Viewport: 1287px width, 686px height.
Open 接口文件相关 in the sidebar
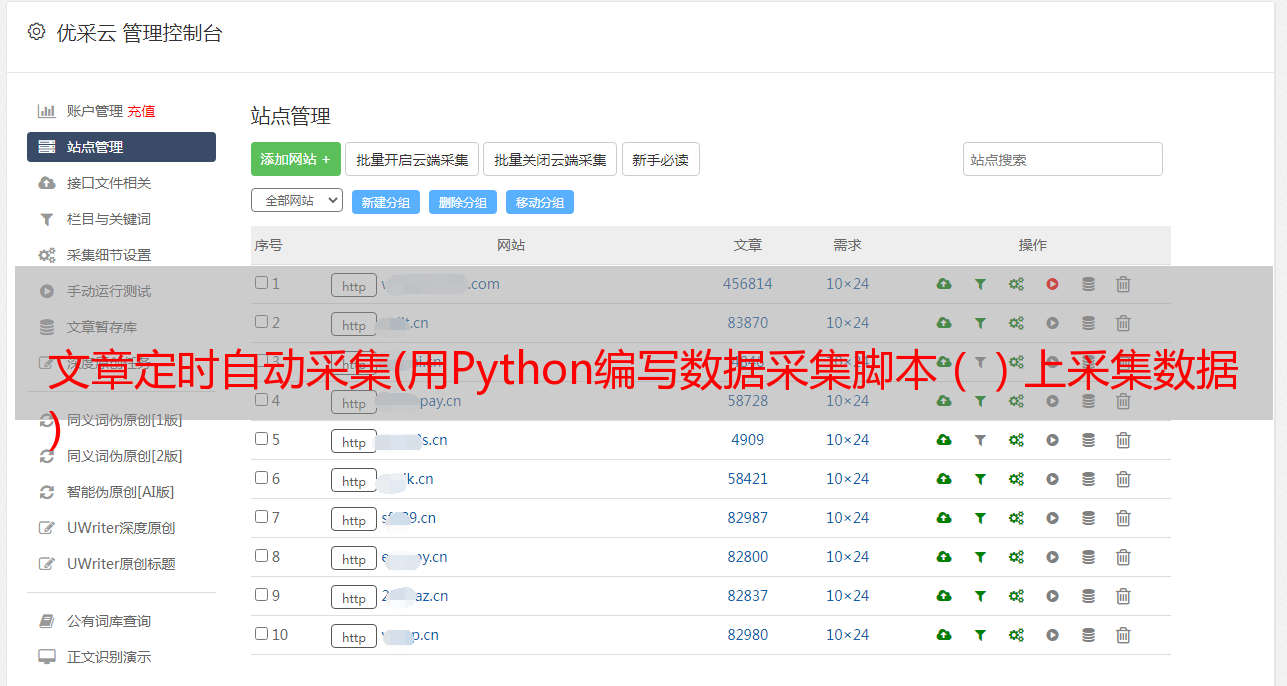(x=109, y=183)
